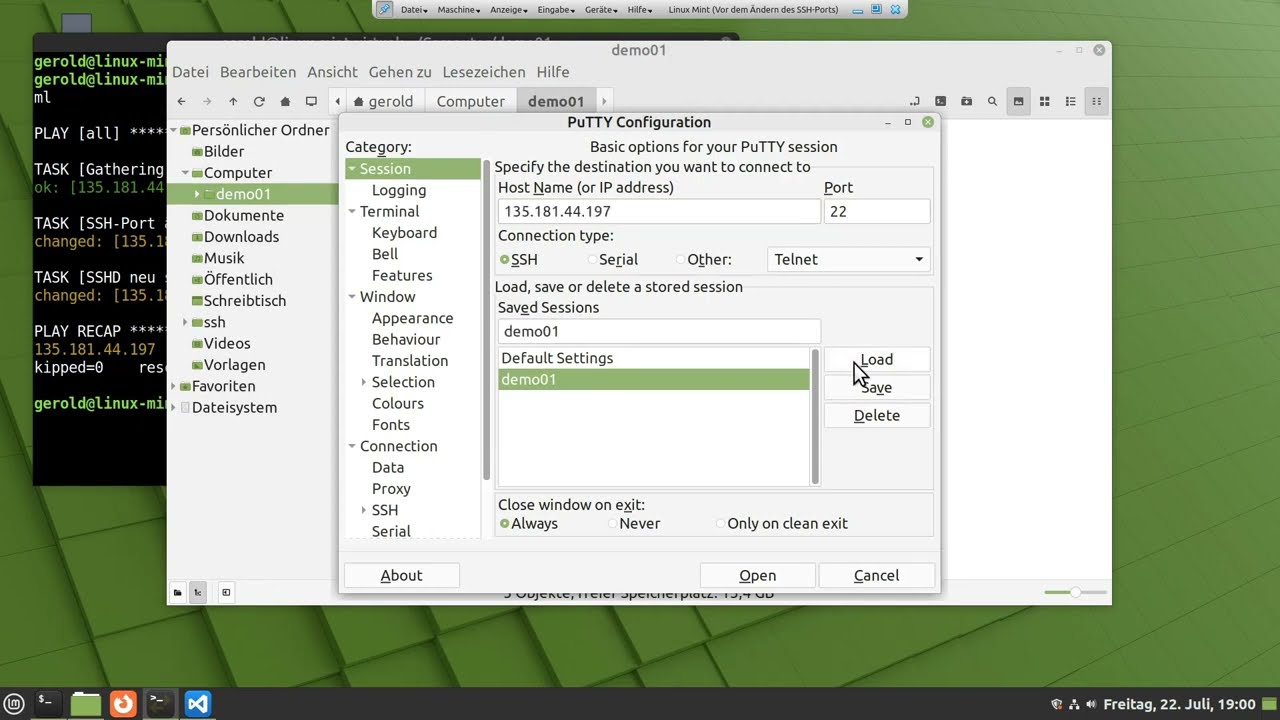Expand the ssh folder in file manager sidebar

(185, 323)
